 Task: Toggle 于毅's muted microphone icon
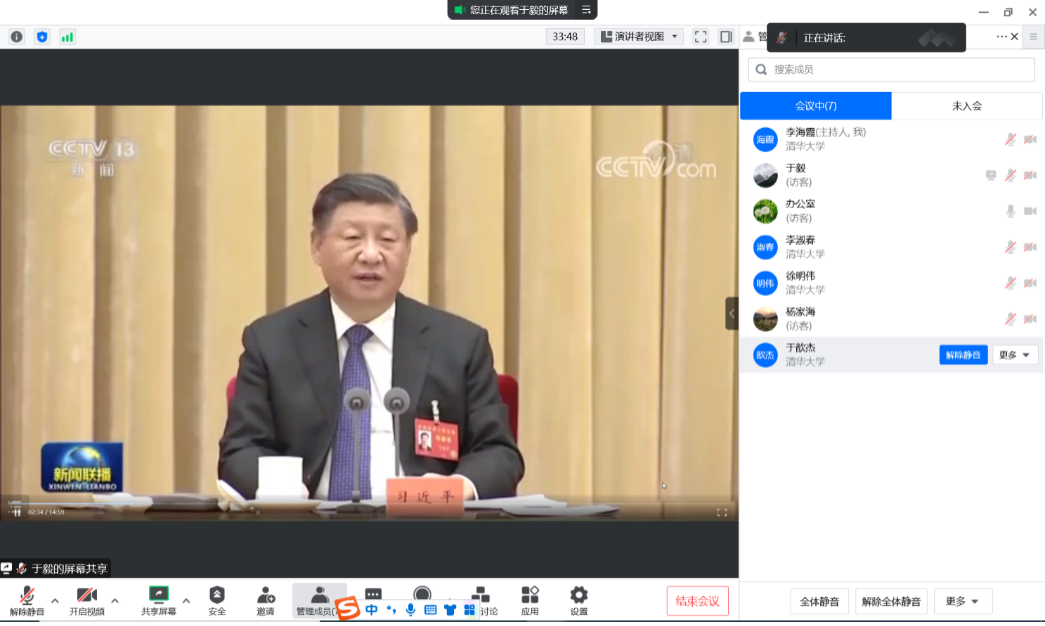pos(1010,175)
